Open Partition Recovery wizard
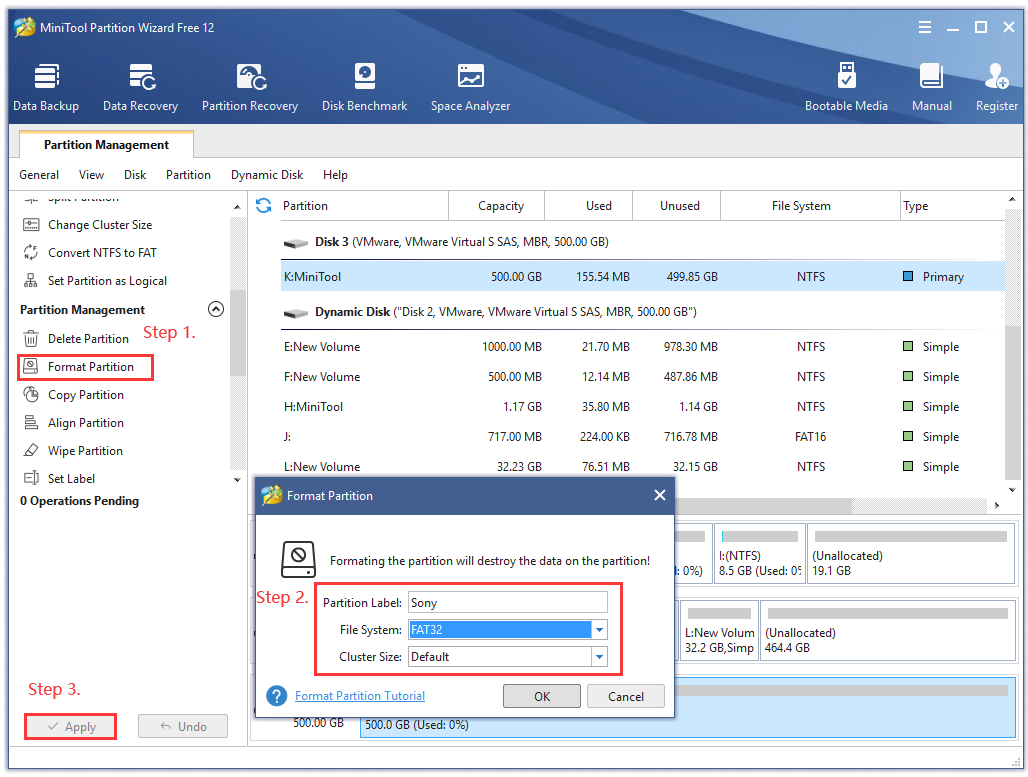1028x777 pixels. tap(250, 87)
